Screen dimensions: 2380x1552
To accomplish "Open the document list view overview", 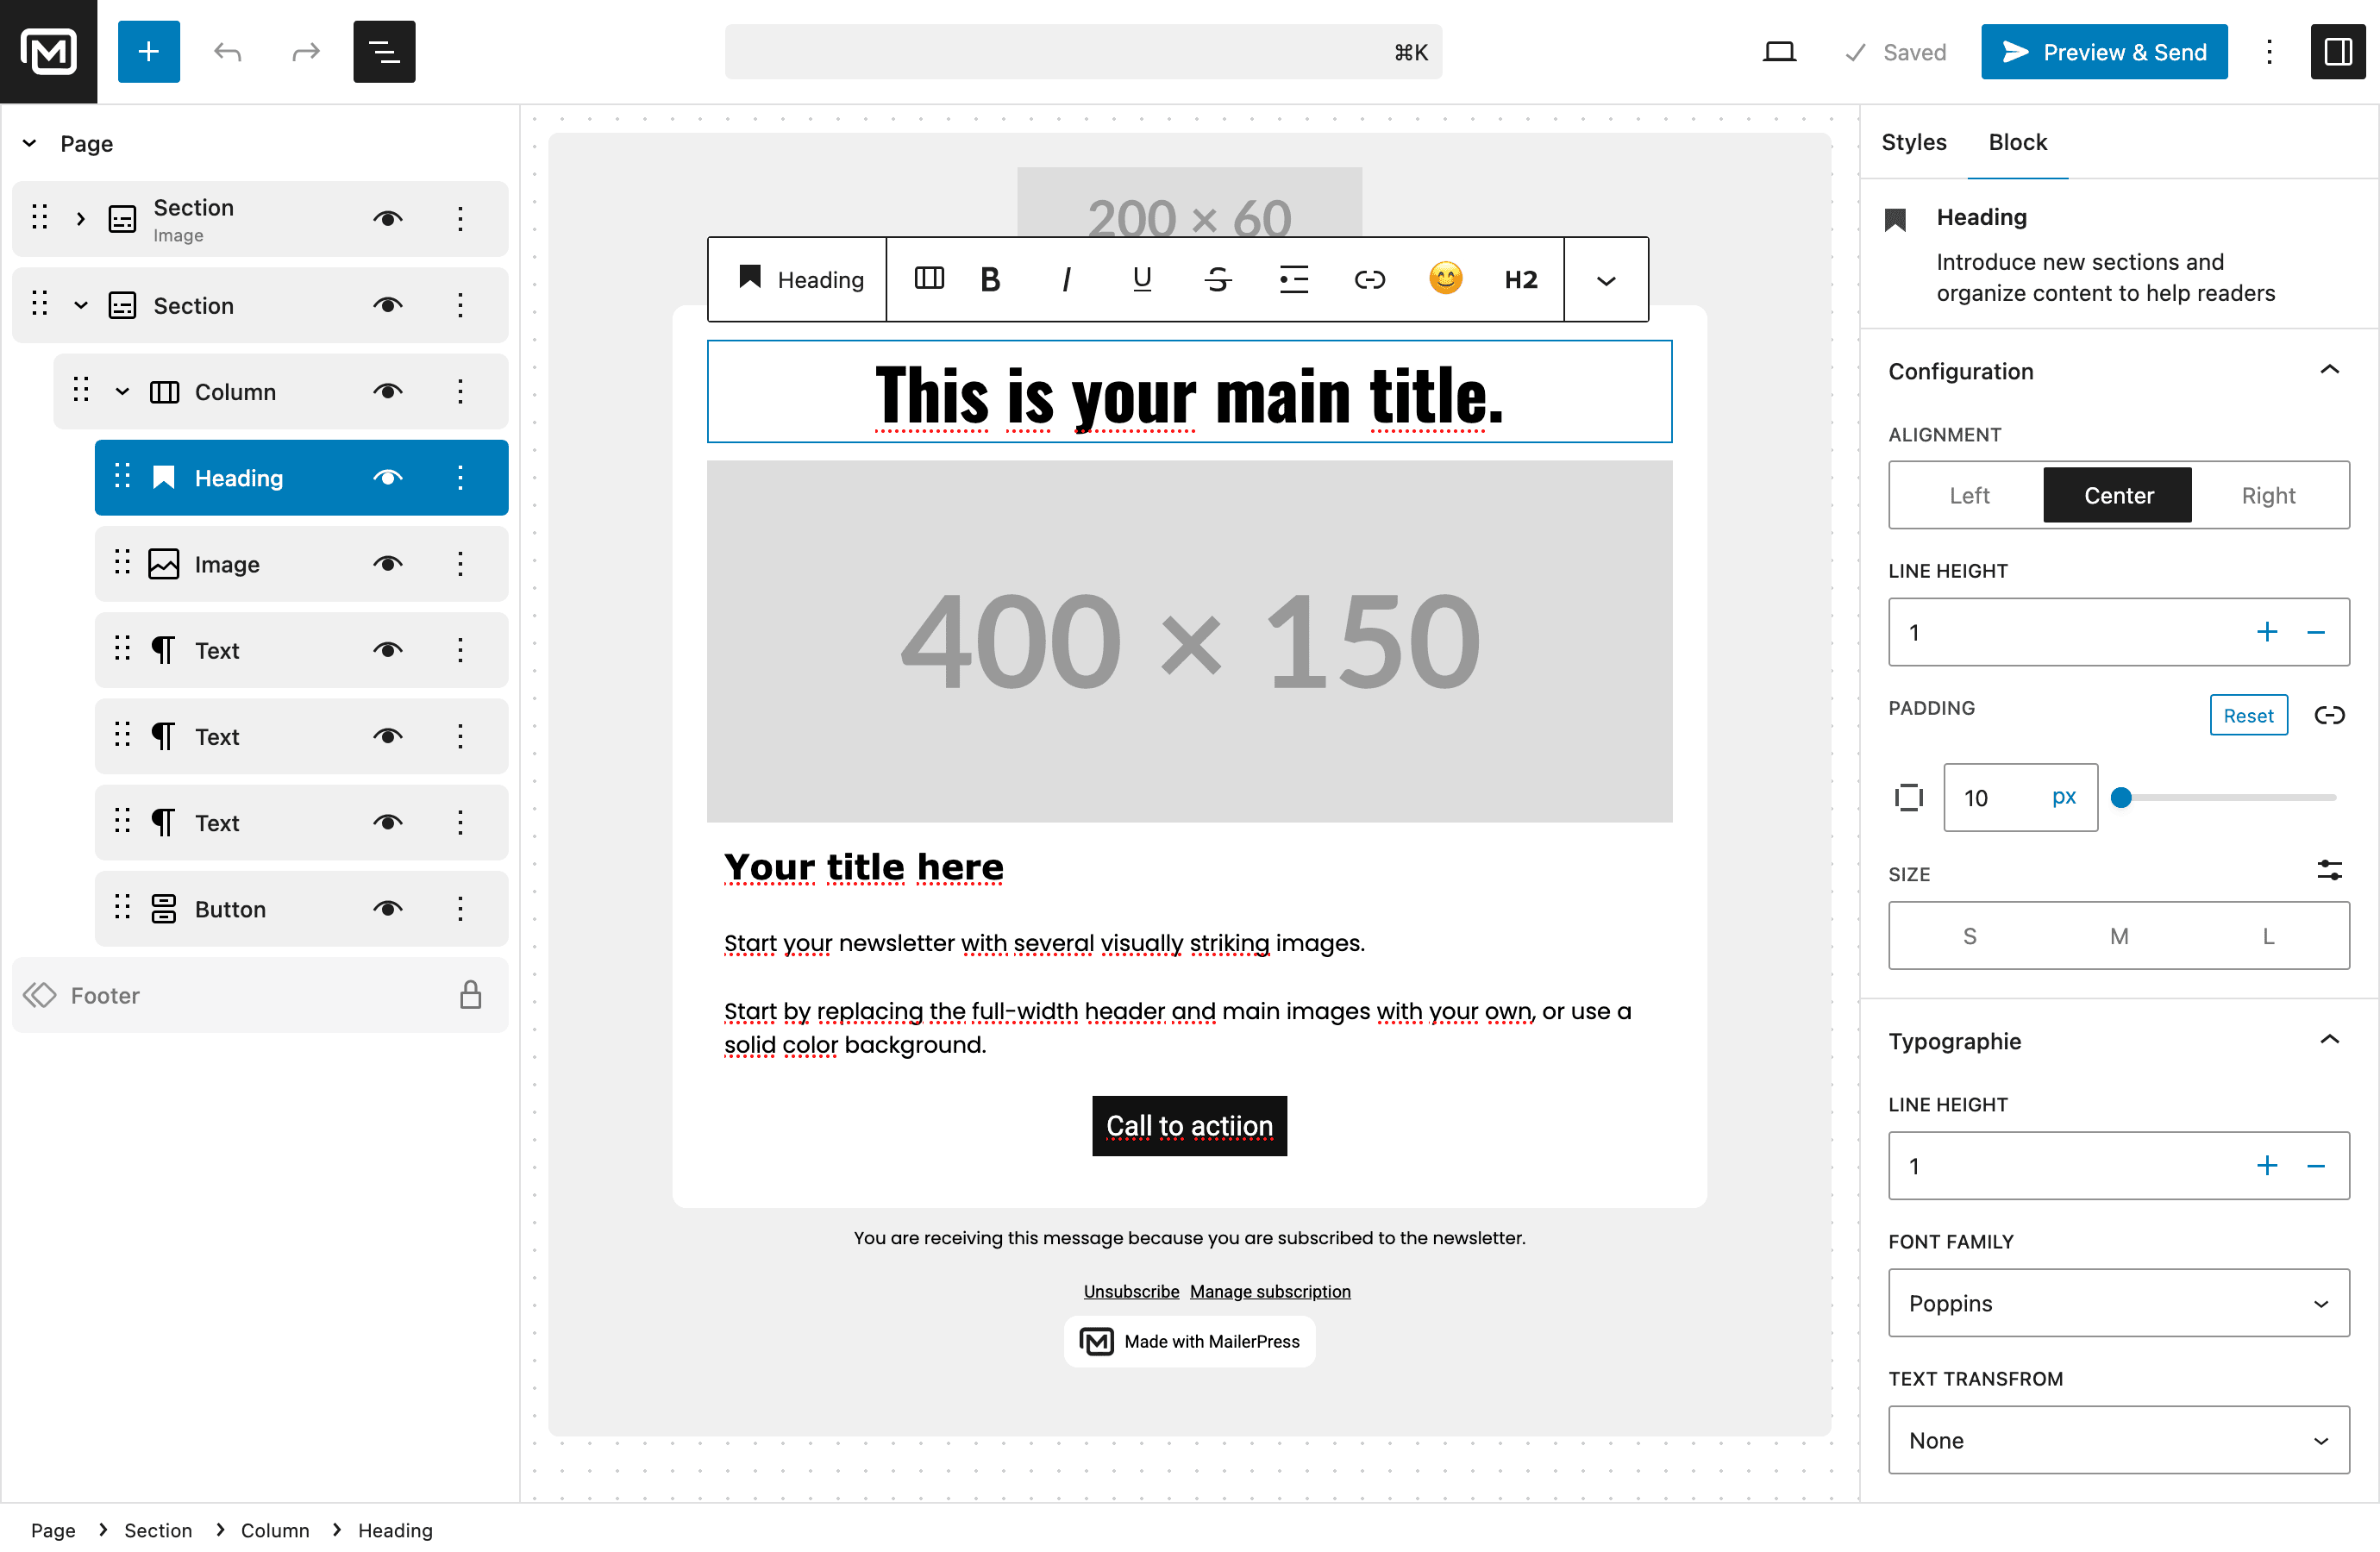I will pos(384,51).
